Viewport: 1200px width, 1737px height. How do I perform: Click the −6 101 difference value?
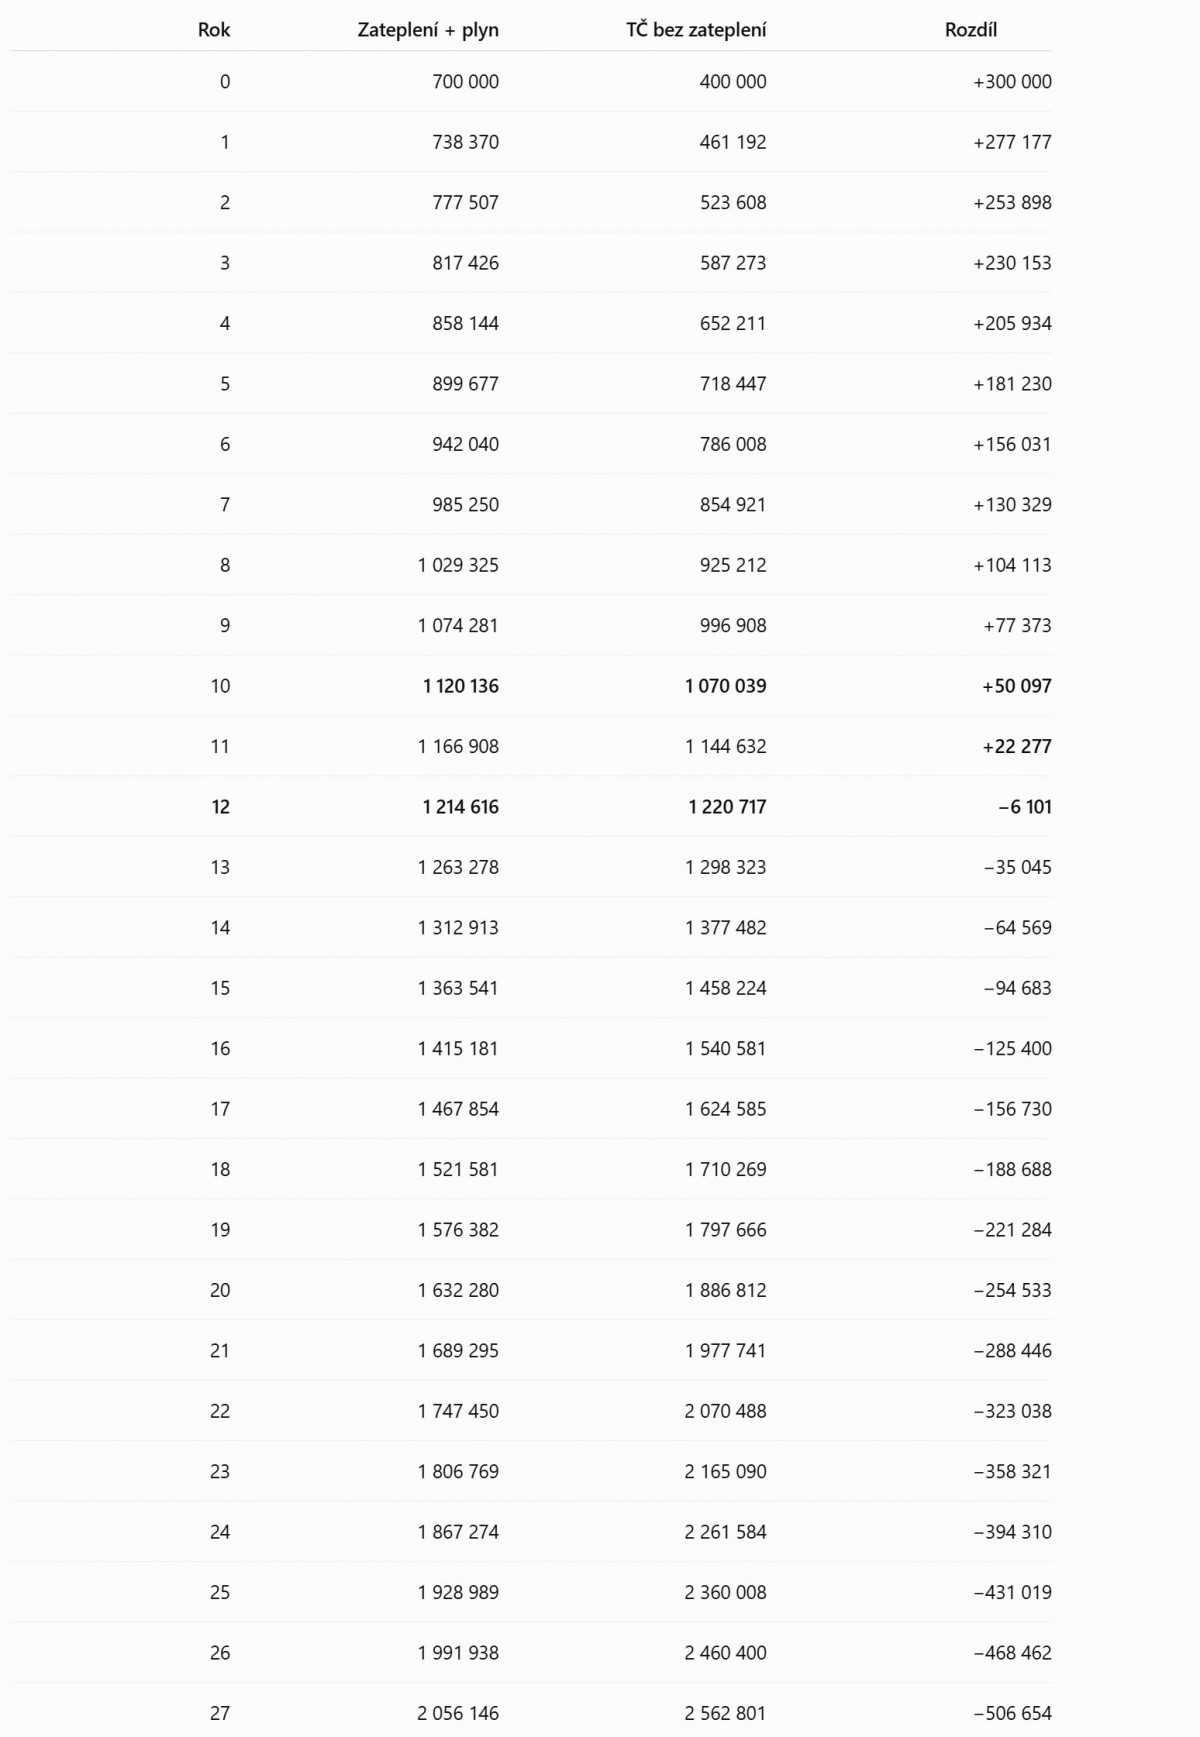1025,807
